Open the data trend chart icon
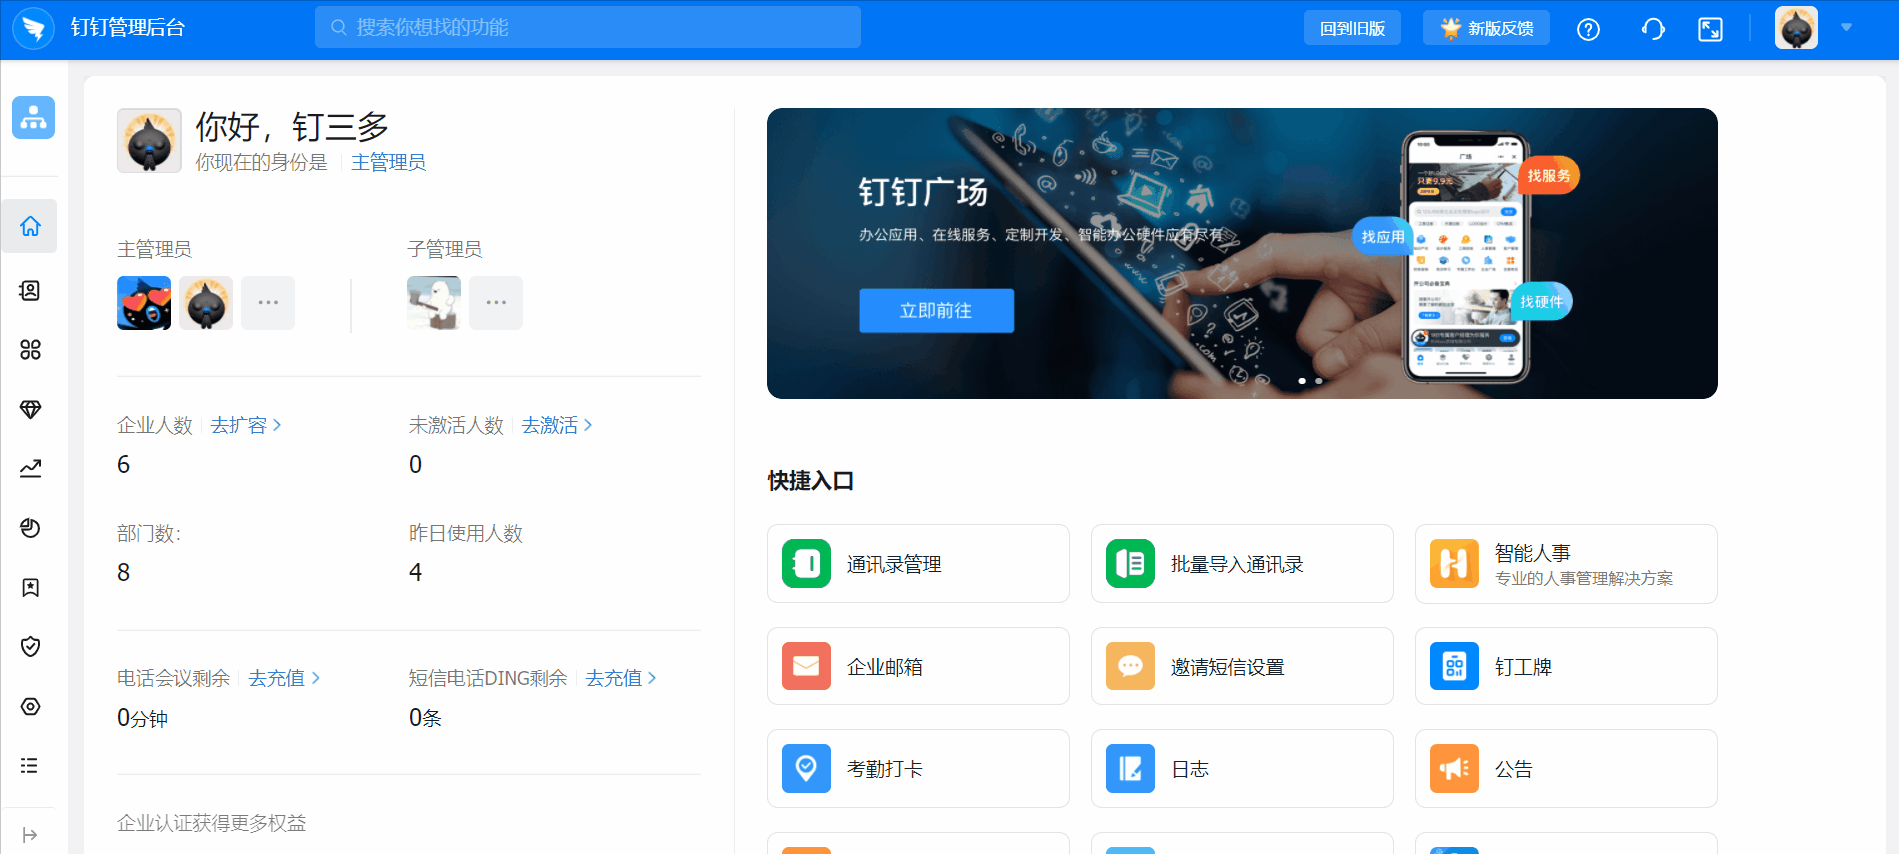The height and width of the screenshot is (854, 1899). (31, 468)
